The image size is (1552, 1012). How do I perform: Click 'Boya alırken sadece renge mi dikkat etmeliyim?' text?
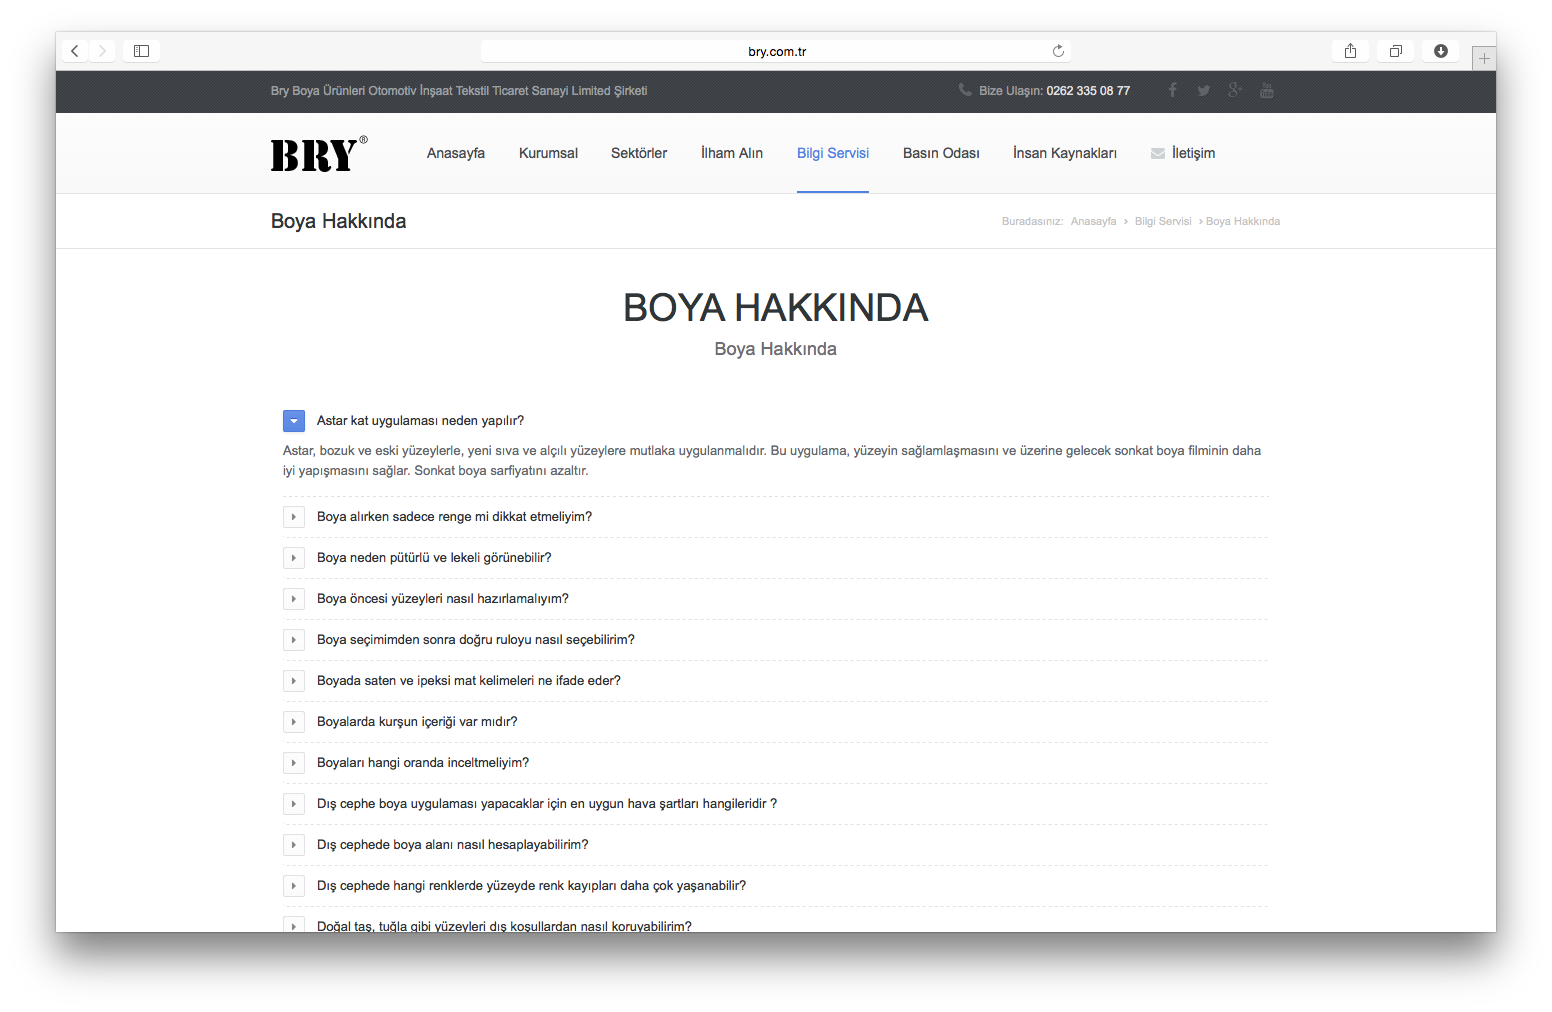point(454,517)
